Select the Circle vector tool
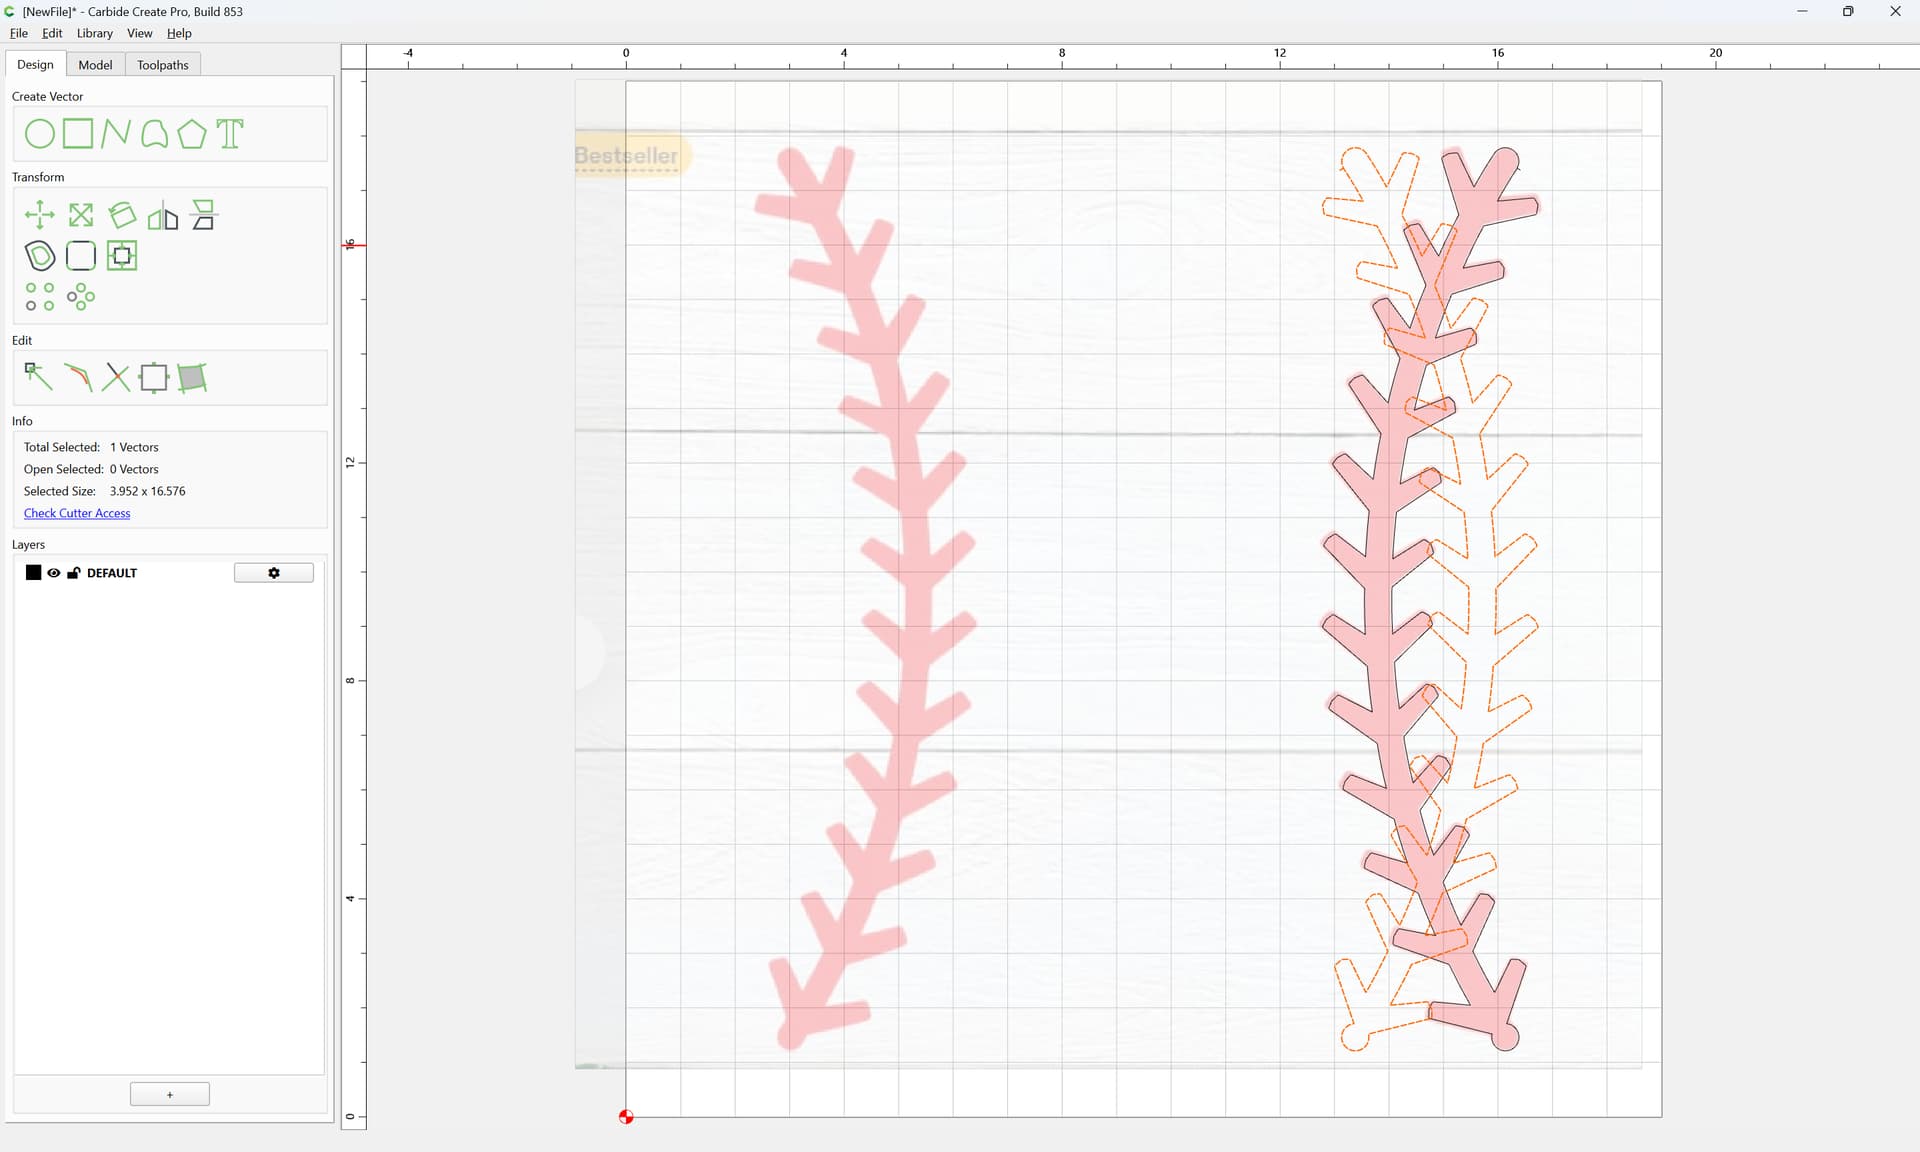 40,134
